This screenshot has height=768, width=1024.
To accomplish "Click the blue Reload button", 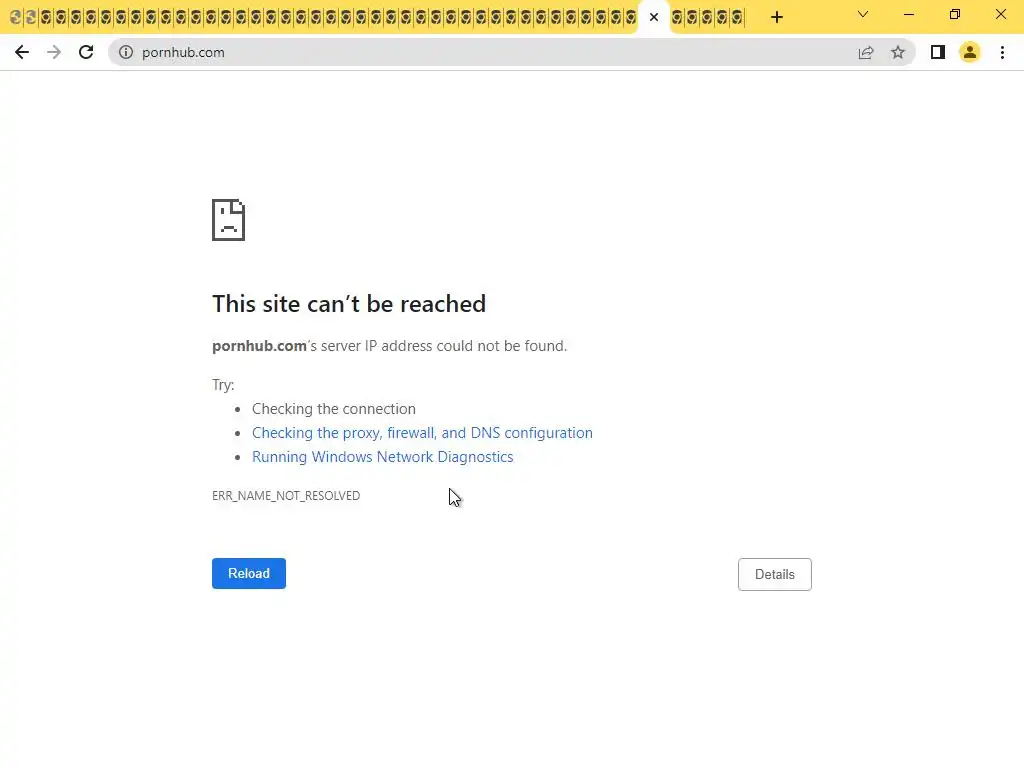I will coord(249,573).
